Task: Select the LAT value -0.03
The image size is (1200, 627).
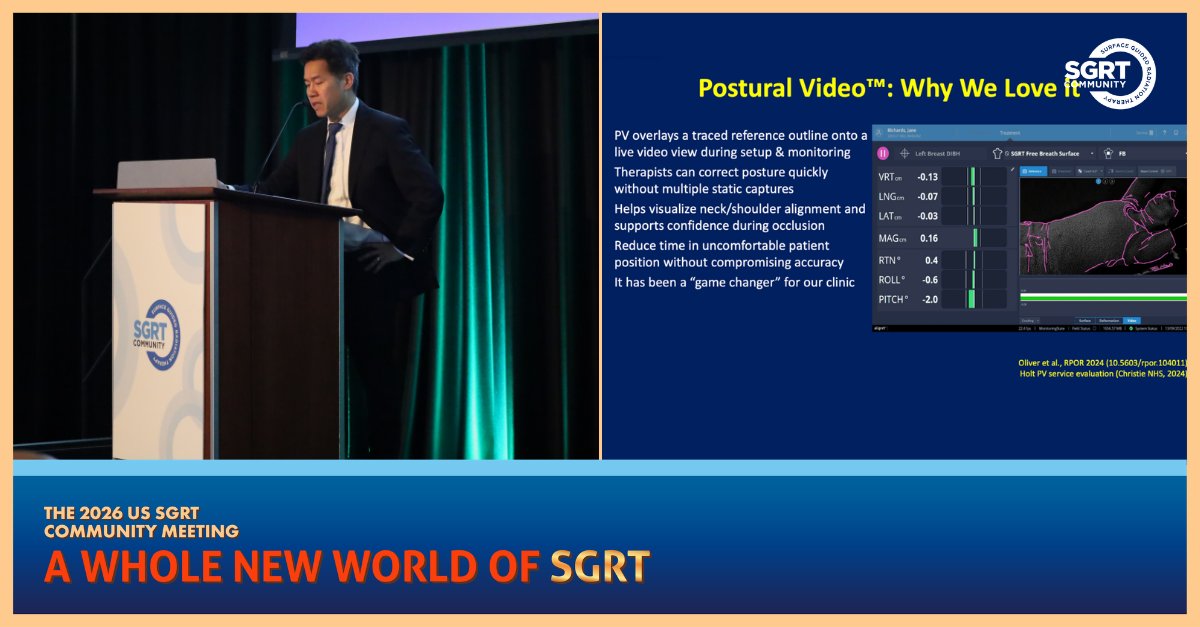Action: 928,216
